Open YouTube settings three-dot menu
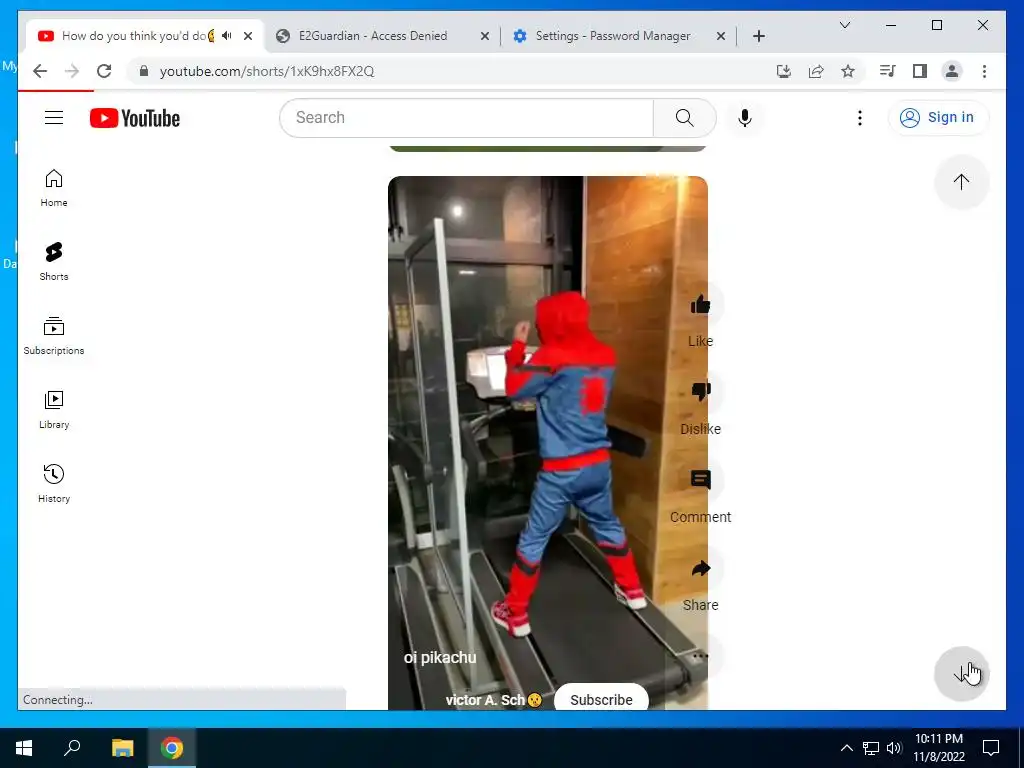The width and height of the screenshot is (1024, 768). tap(859, 118)
